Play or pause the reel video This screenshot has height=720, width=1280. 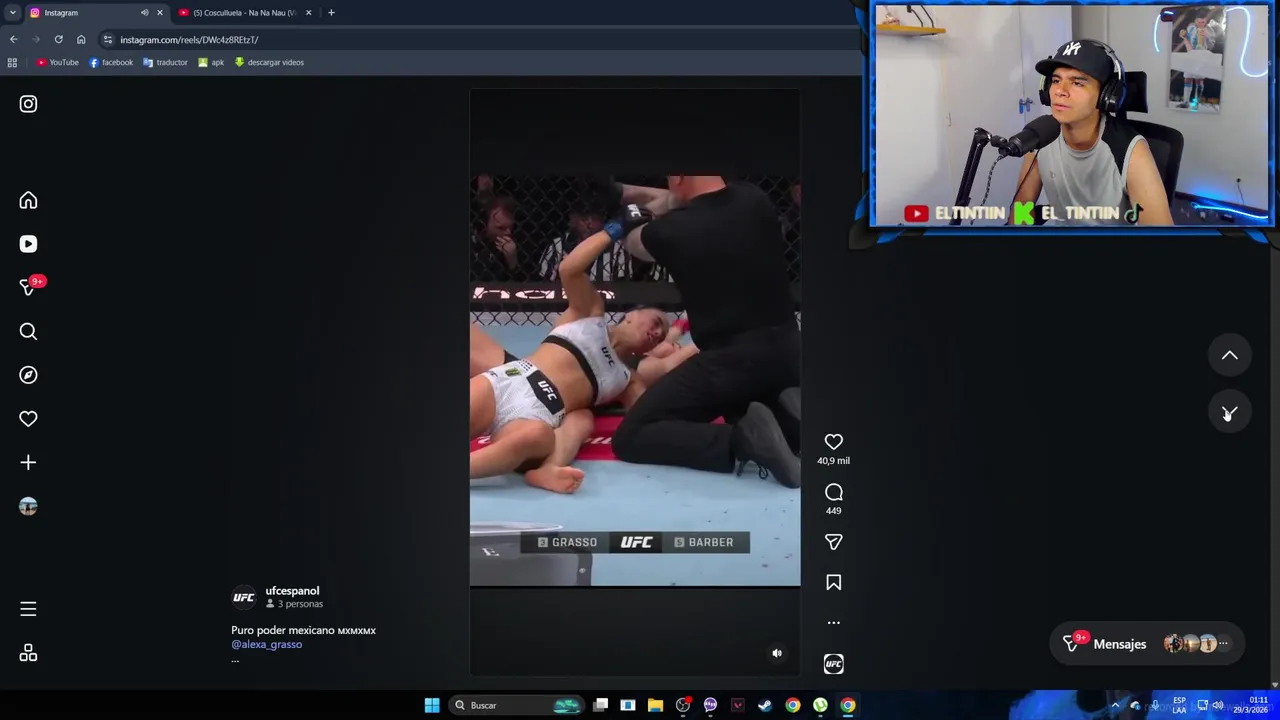pyautogui.click(x=635, y=380)
